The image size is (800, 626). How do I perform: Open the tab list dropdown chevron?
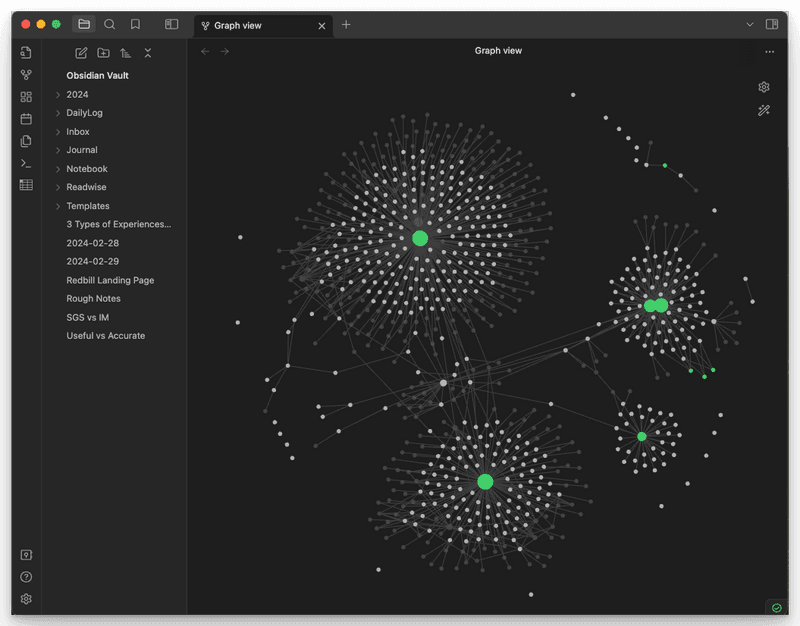point(750,24)
